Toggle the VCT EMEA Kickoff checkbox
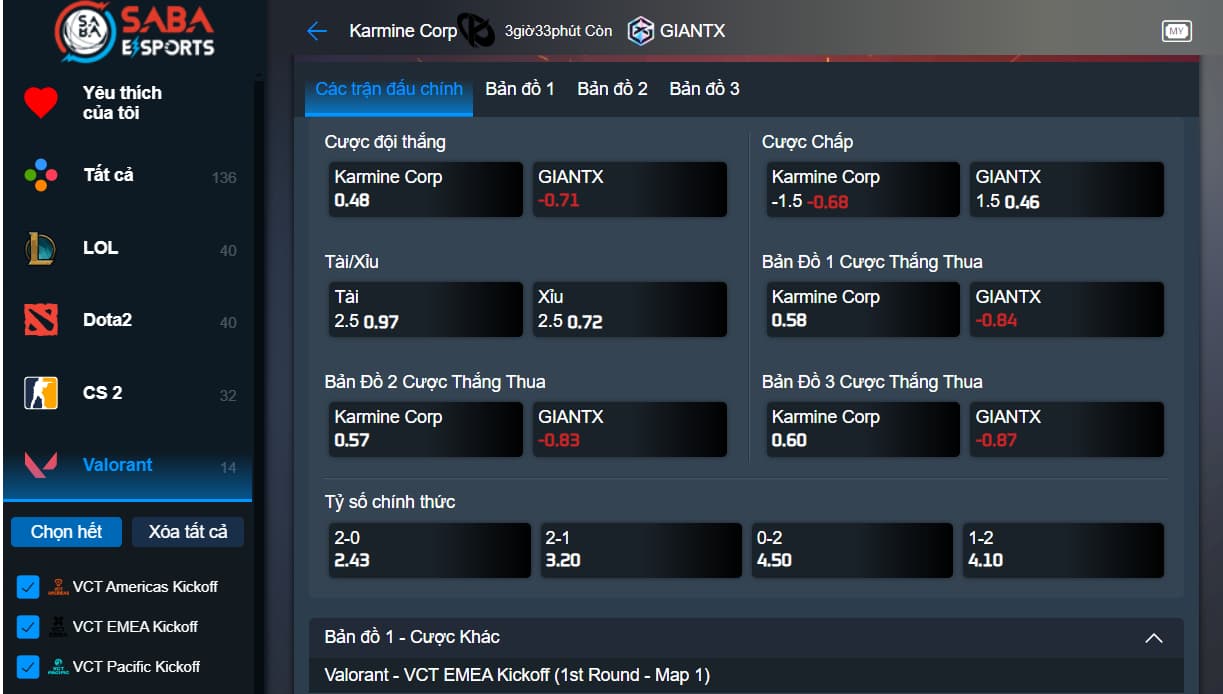Image resolution: width=1223 pixels, height=694 pixels. tap(28, 627)
